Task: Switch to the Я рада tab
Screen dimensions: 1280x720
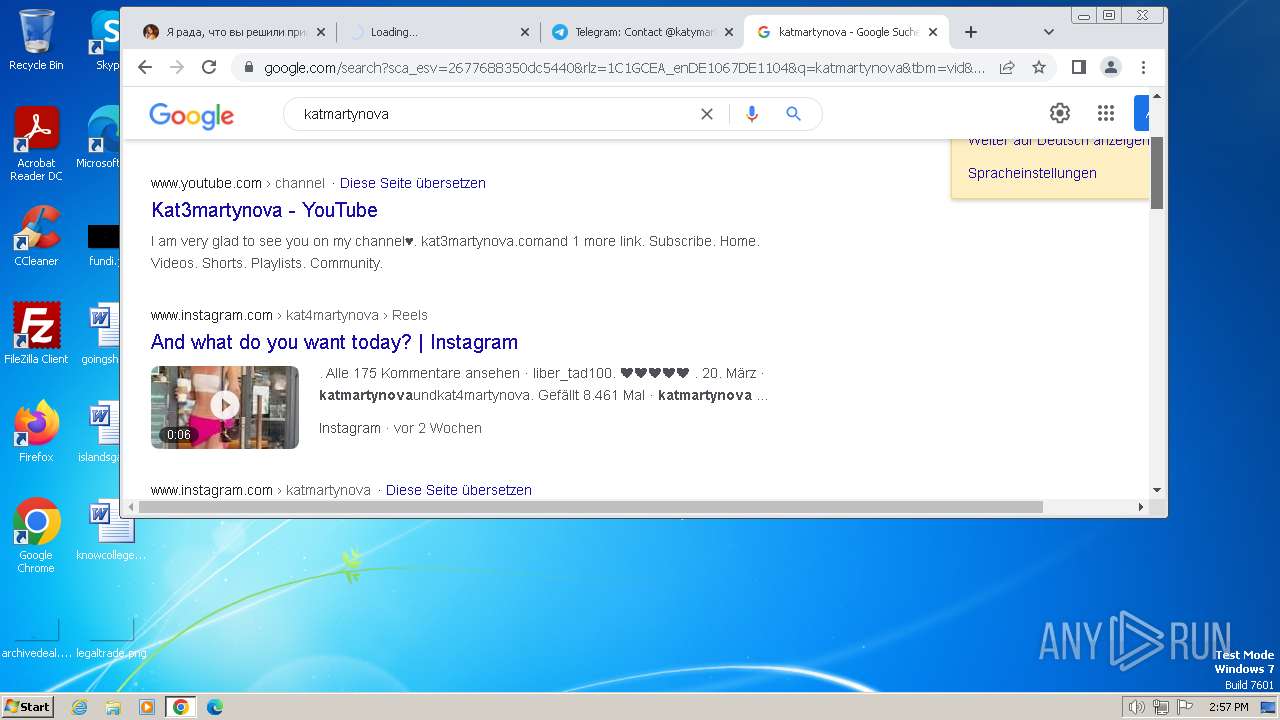Action: click(234, 32)
